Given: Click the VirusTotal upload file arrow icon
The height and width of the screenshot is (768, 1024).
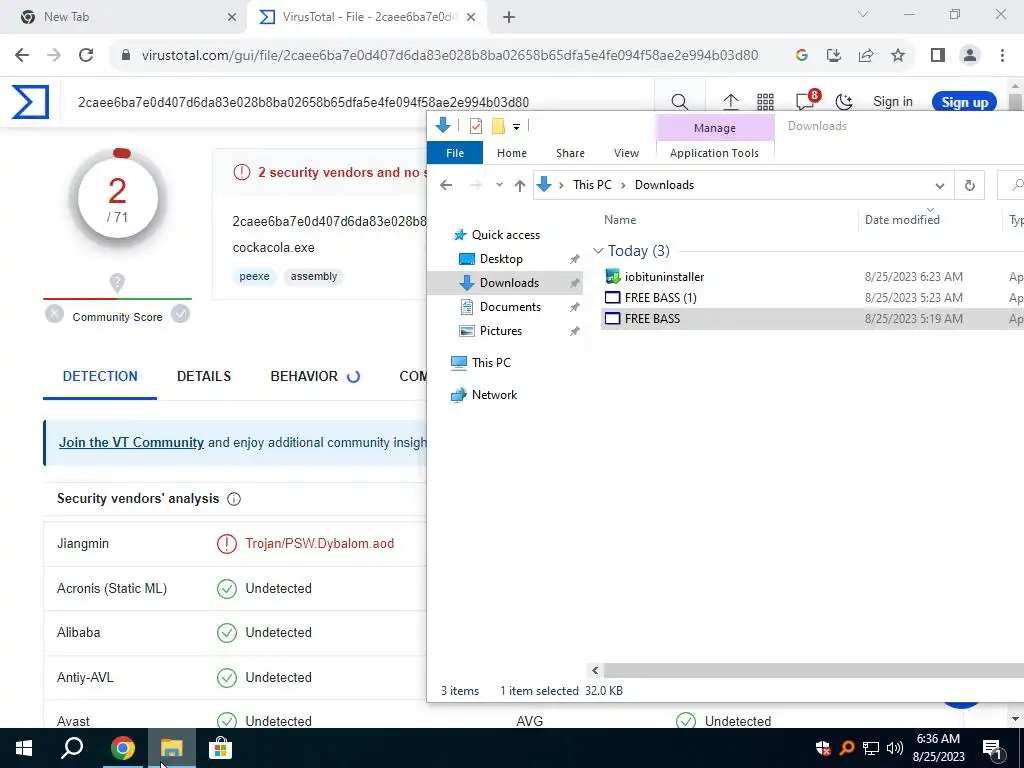Looking at the screenshot, I should tap(730, 102).
